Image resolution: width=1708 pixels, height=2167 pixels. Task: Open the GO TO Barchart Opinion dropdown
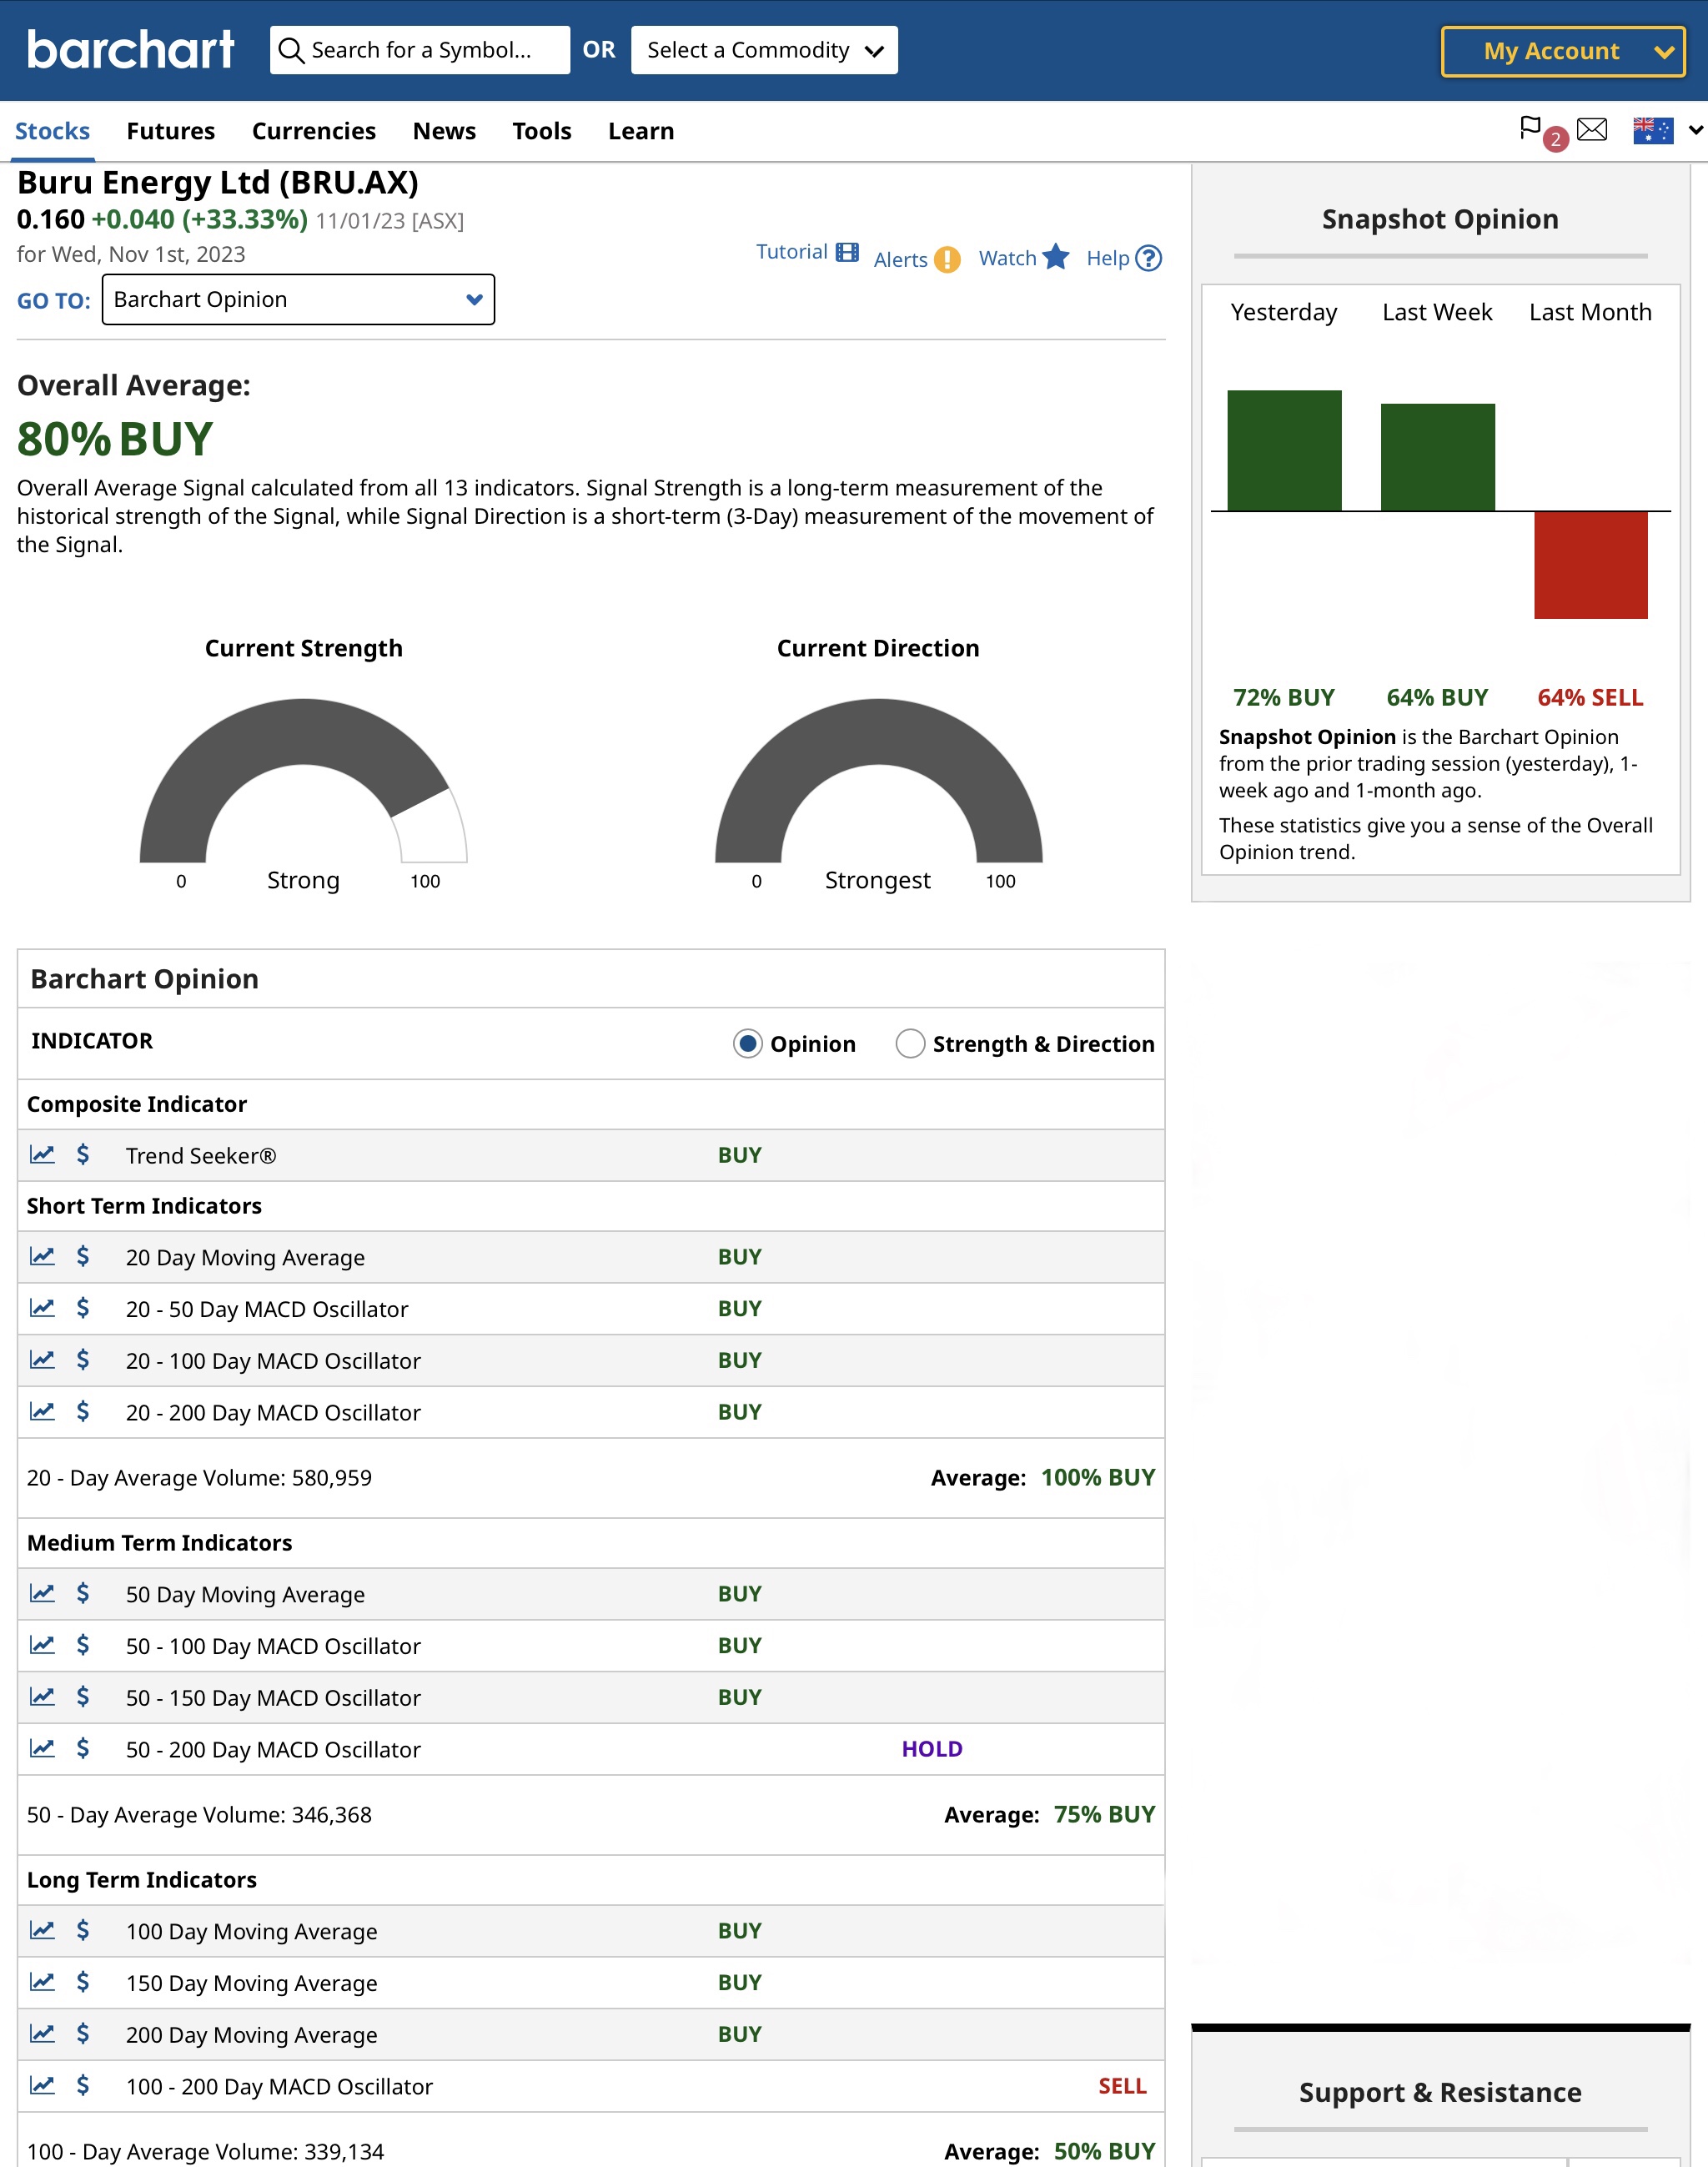(298, 299)
